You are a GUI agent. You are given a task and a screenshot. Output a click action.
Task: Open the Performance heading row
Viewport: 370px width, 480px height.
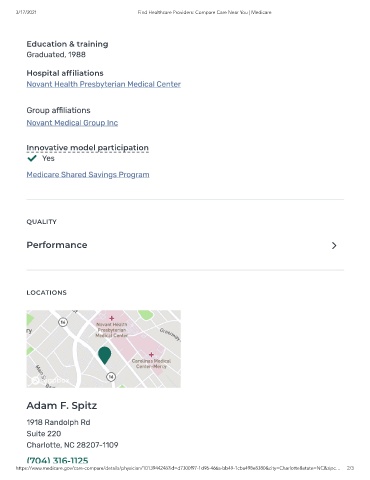(x=185, y=245)
